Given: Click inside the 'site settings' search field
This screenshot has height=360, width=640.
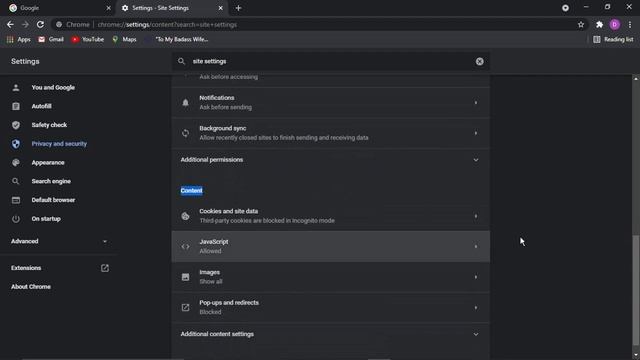Looking at the screenshot, I should 331,61.
